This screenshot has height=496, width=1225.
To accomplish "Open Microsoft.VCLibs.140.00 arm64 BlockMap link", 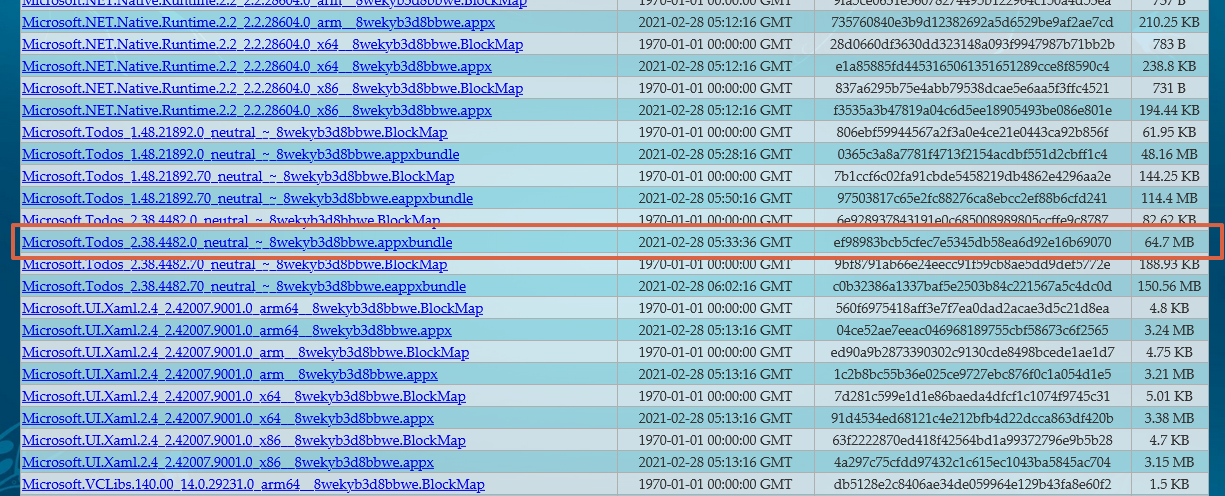I will click(x=253, y=484).
